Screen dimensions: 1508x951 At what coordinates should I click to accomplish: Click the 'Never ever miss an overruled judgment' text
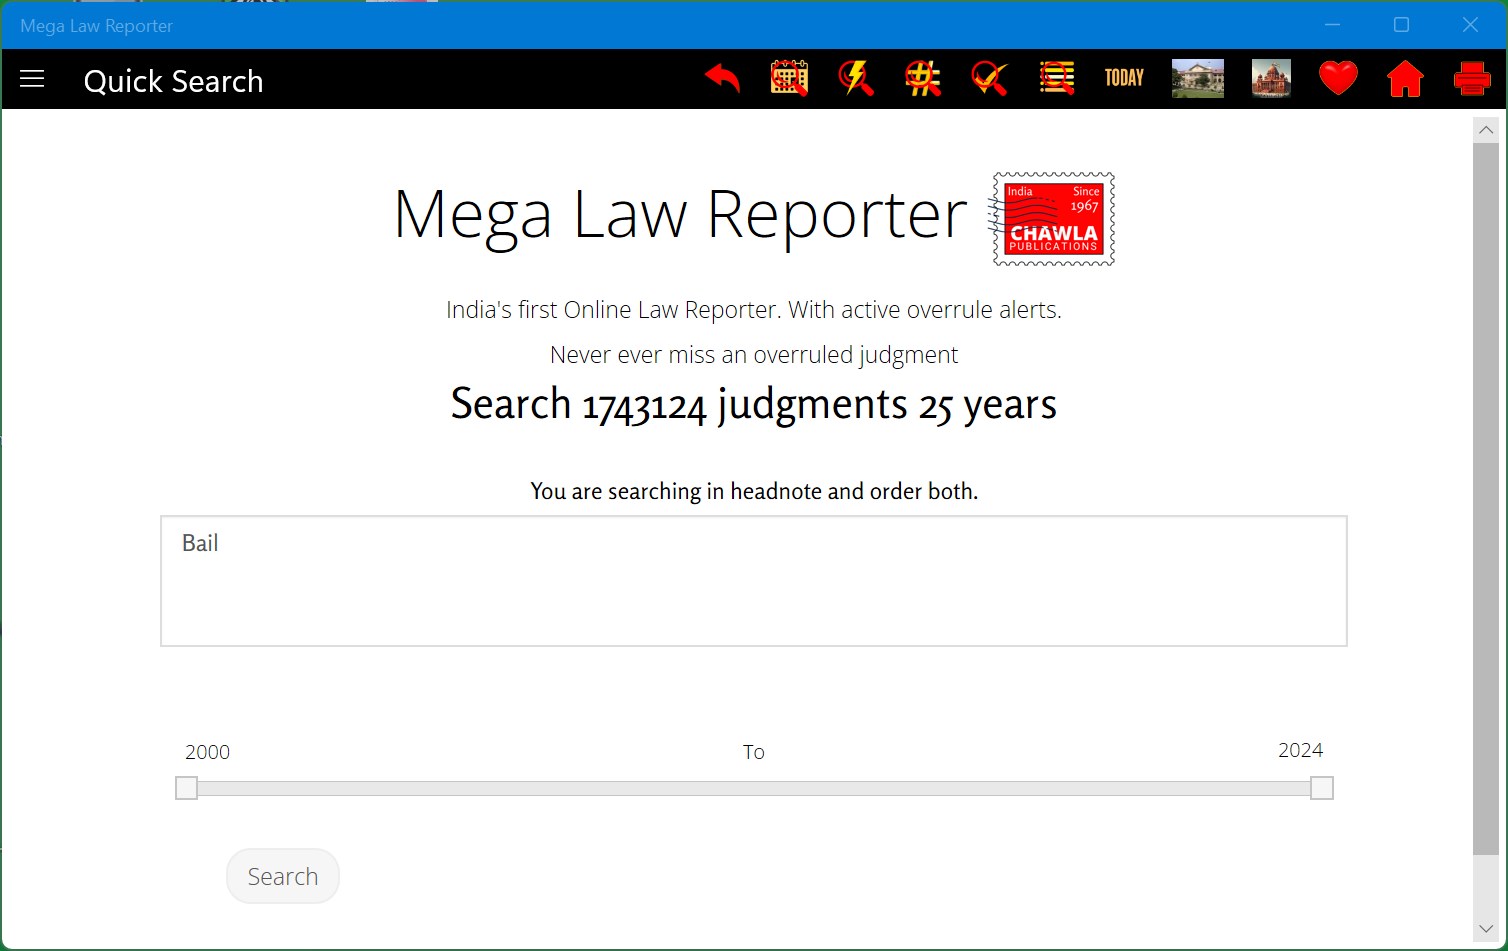pyautogui.click(x=754, y=355)
